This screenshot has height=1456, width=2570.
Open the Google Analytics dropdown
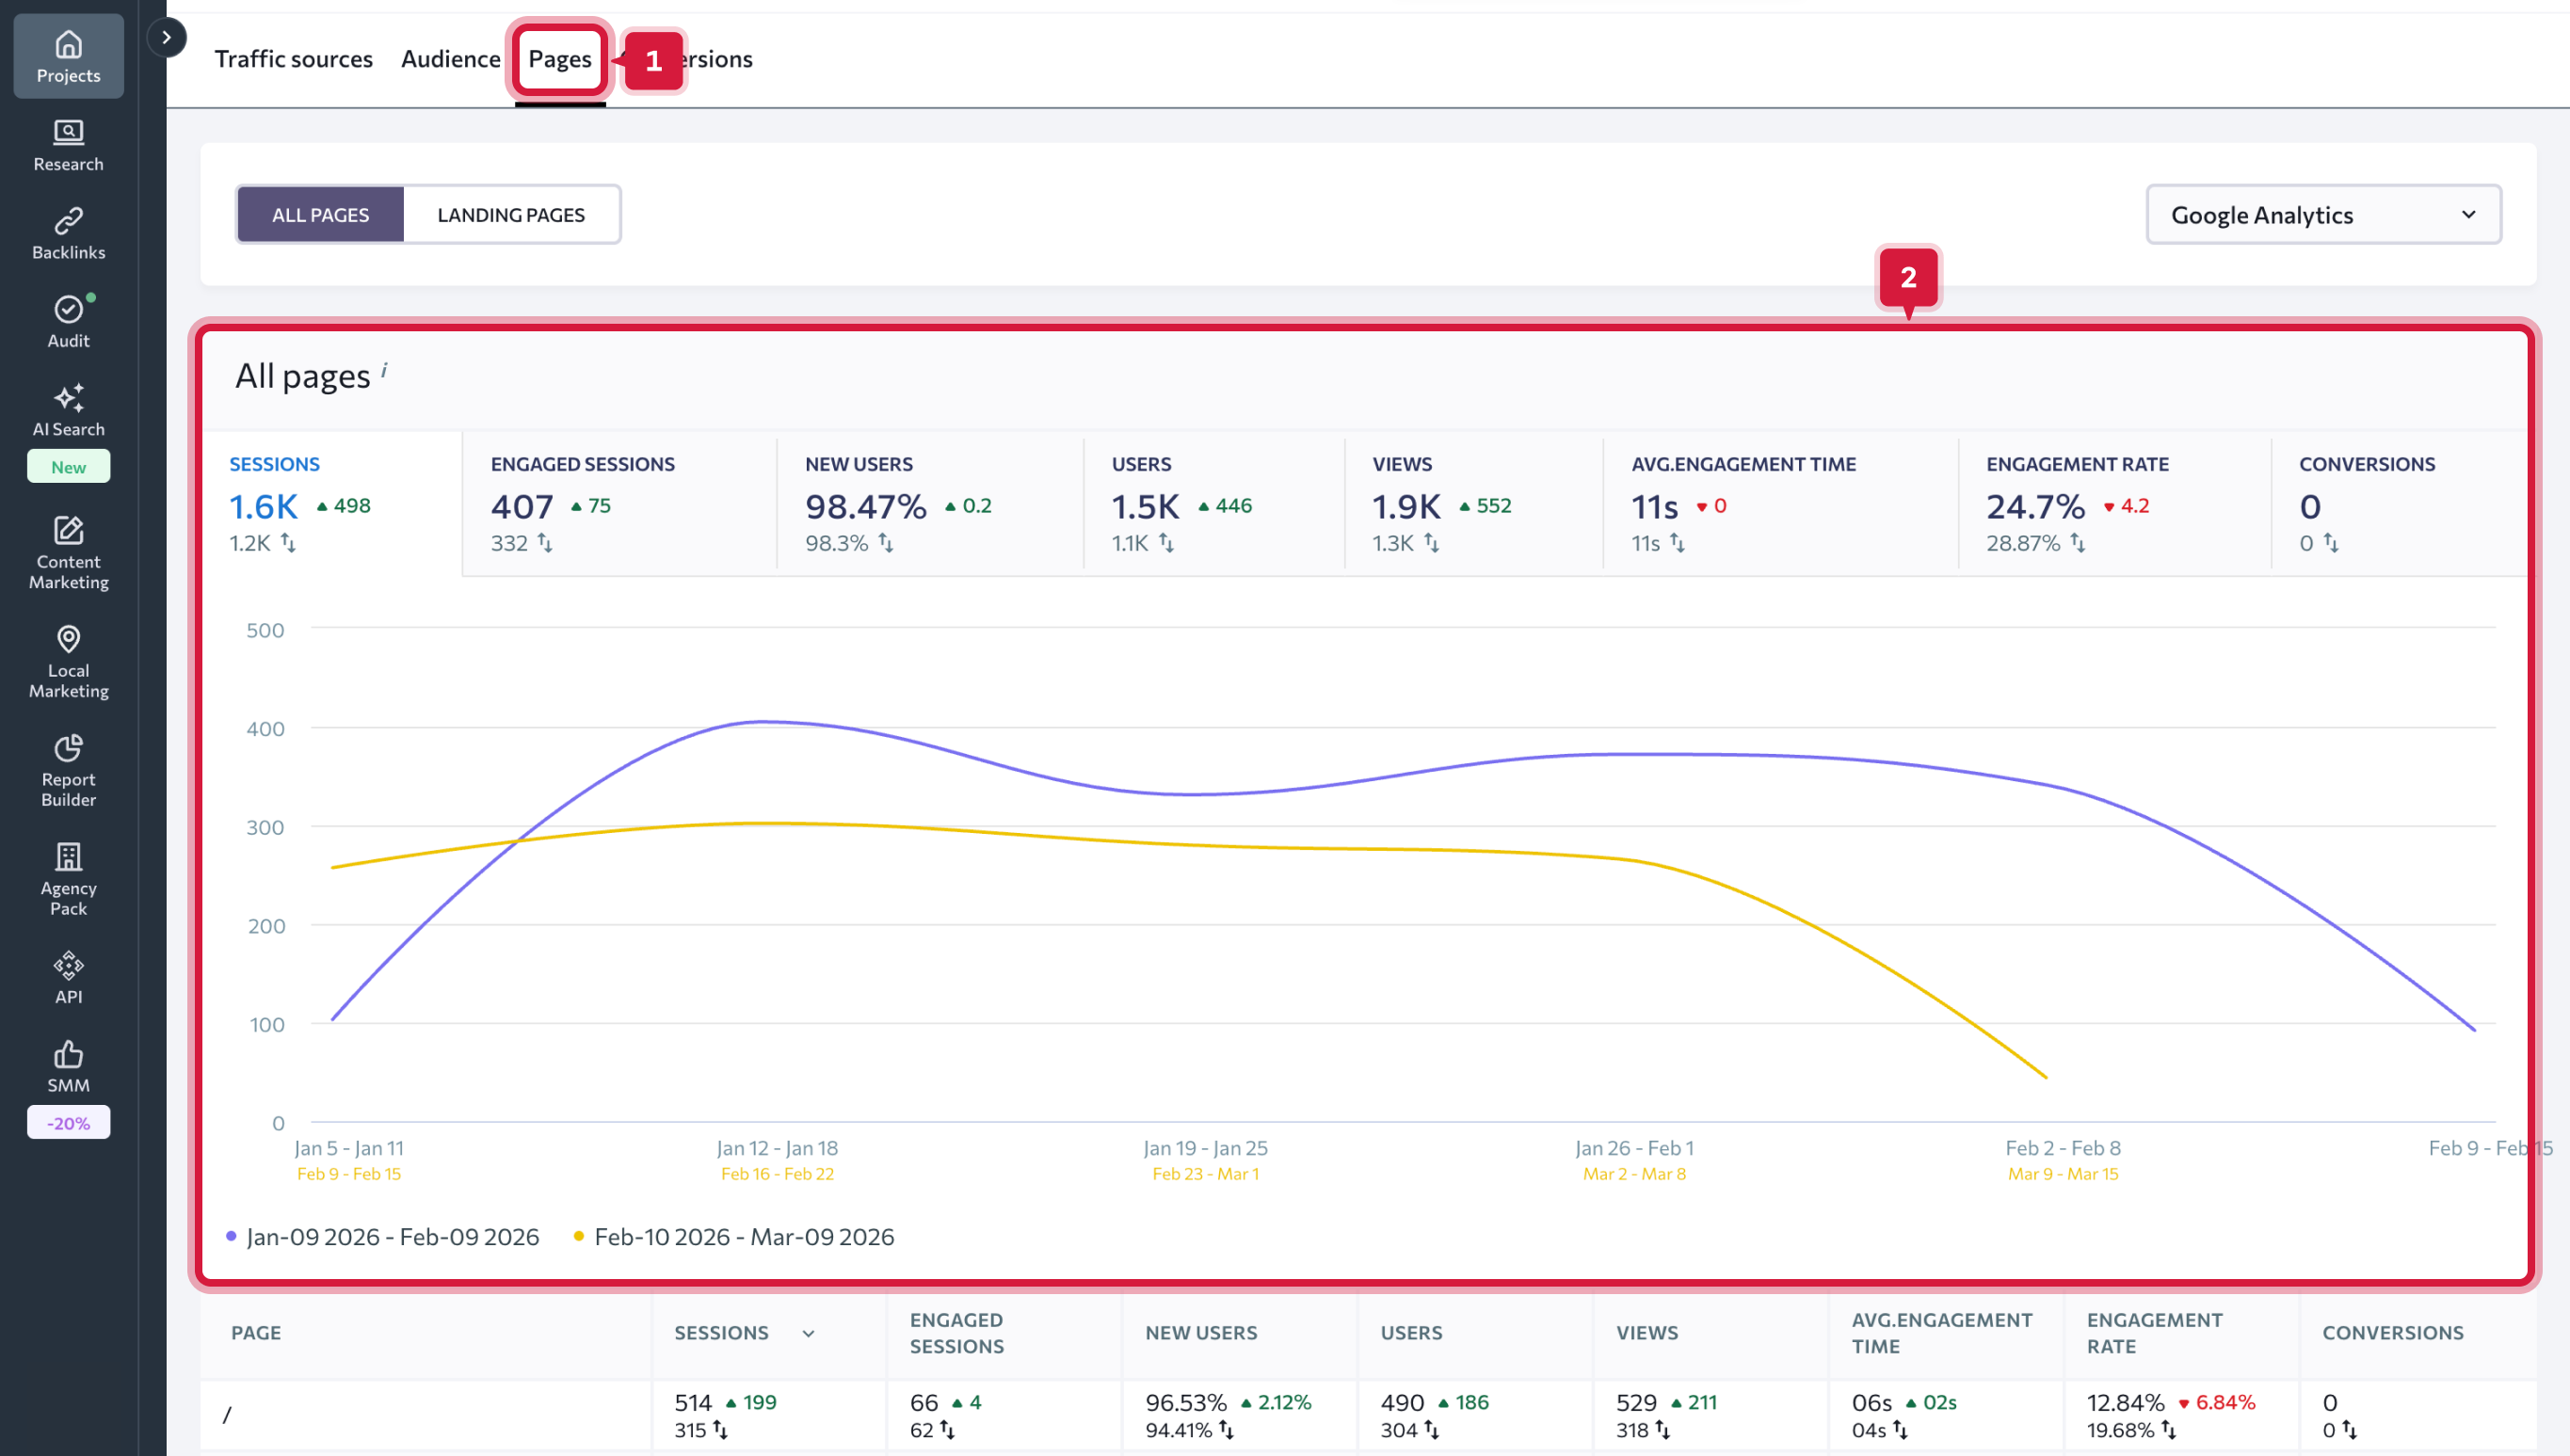[2322, 215]
